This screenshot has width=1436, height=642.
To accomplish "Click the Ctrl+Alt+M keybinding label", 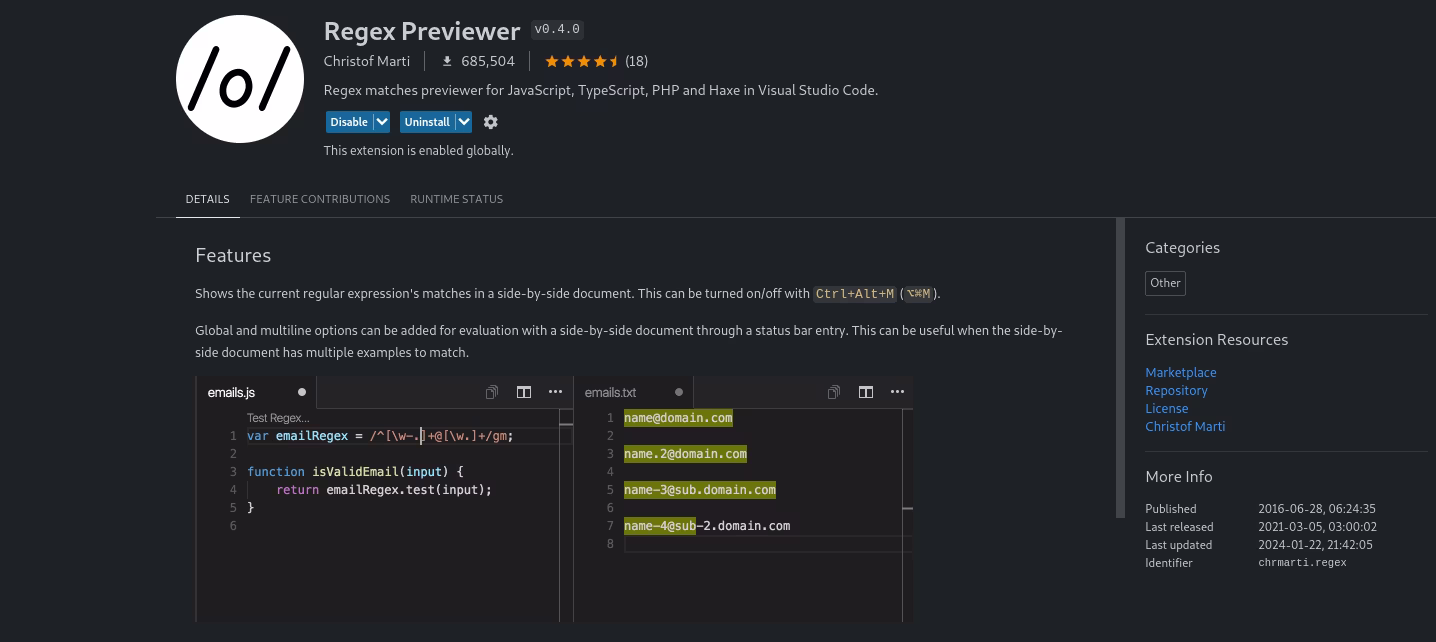I will (x=855, y=294).
